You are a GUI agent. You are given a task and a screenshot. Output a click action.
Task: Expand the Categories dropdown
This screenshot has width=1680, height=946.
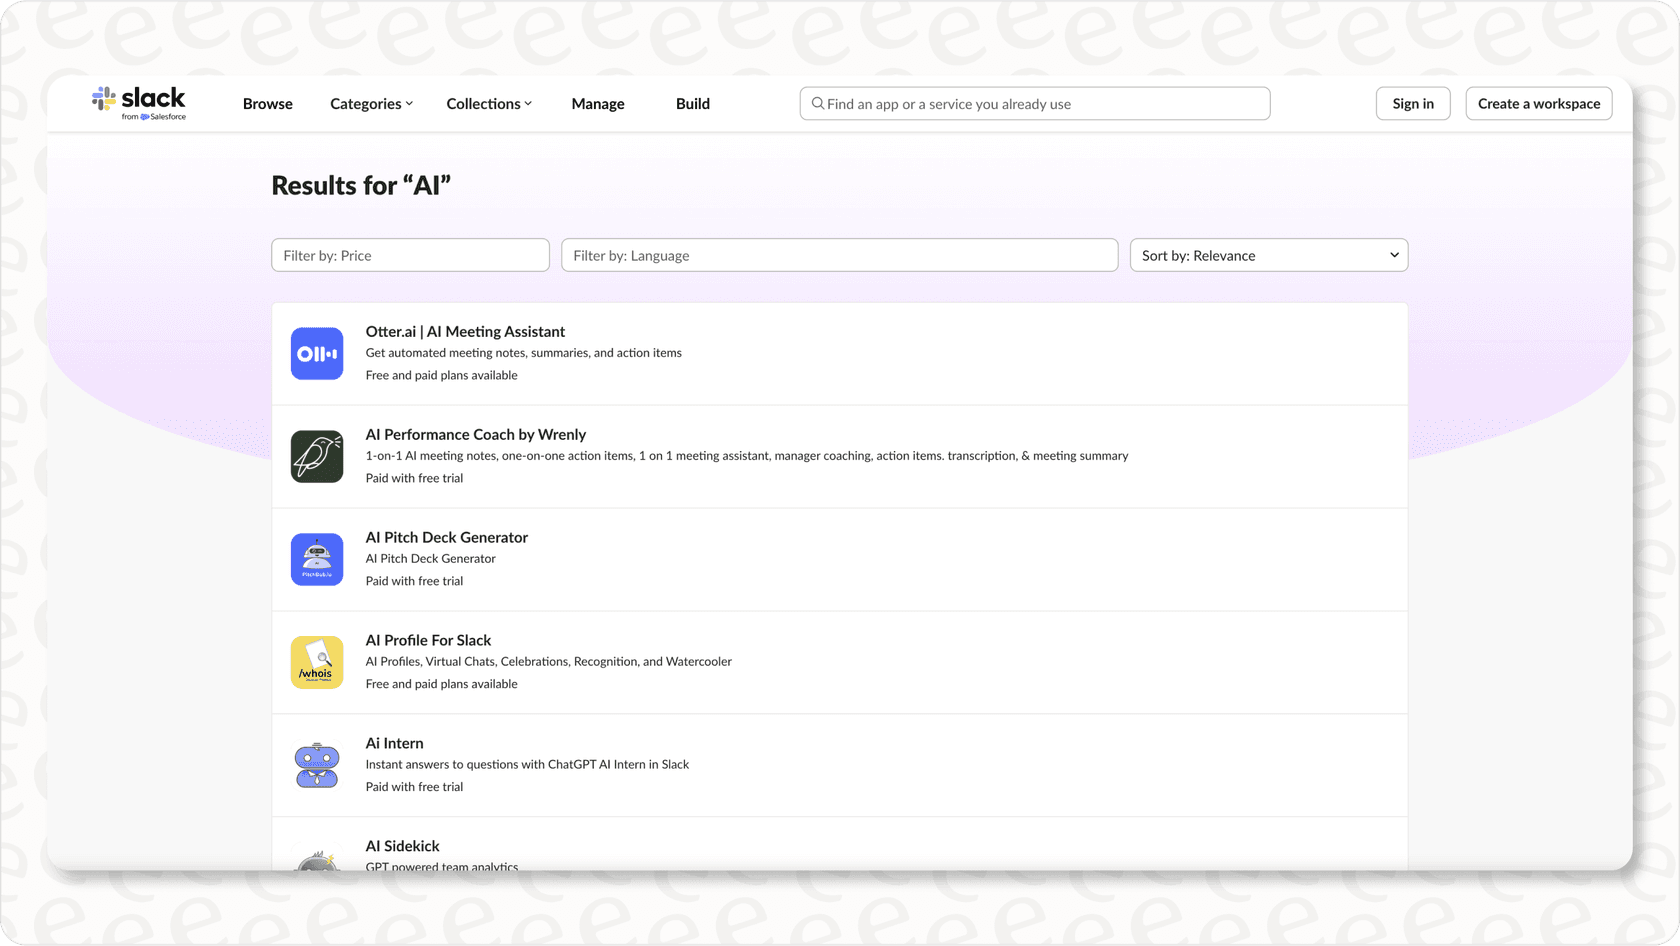coord(370,103)
